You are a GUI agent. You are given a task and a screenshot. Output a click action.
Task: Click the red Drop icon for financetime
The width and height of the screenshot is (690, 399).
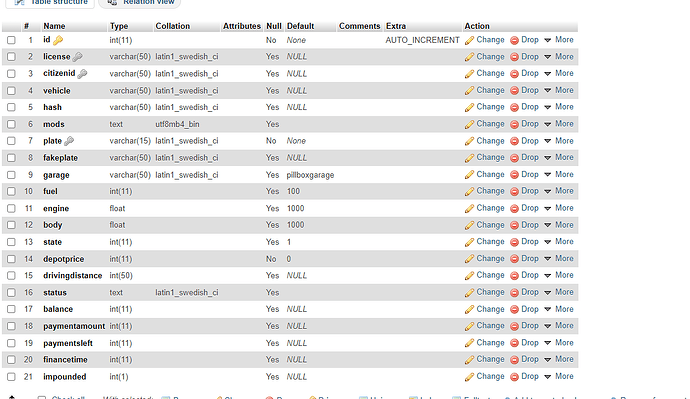[x=514, y=360]
